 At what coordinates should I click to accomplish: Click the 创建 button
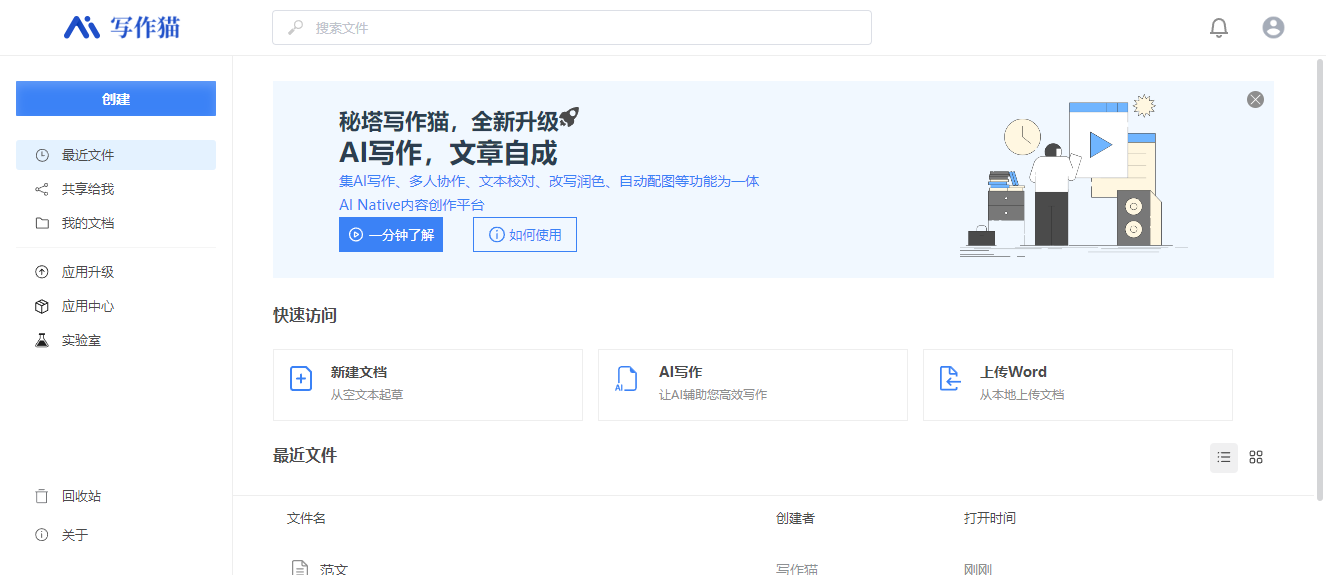click(x=116, y=99)
